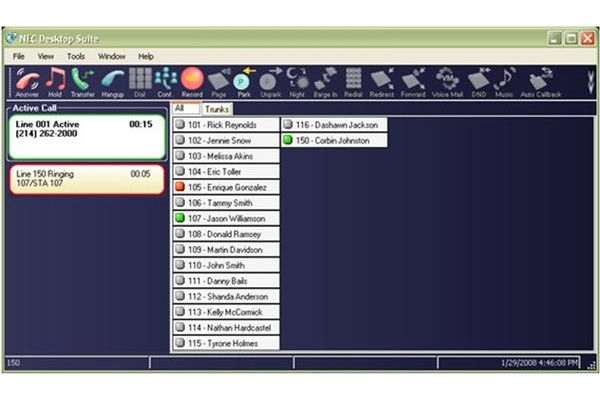
Task: Open the View menu
Action: click(x=46, y=56)
